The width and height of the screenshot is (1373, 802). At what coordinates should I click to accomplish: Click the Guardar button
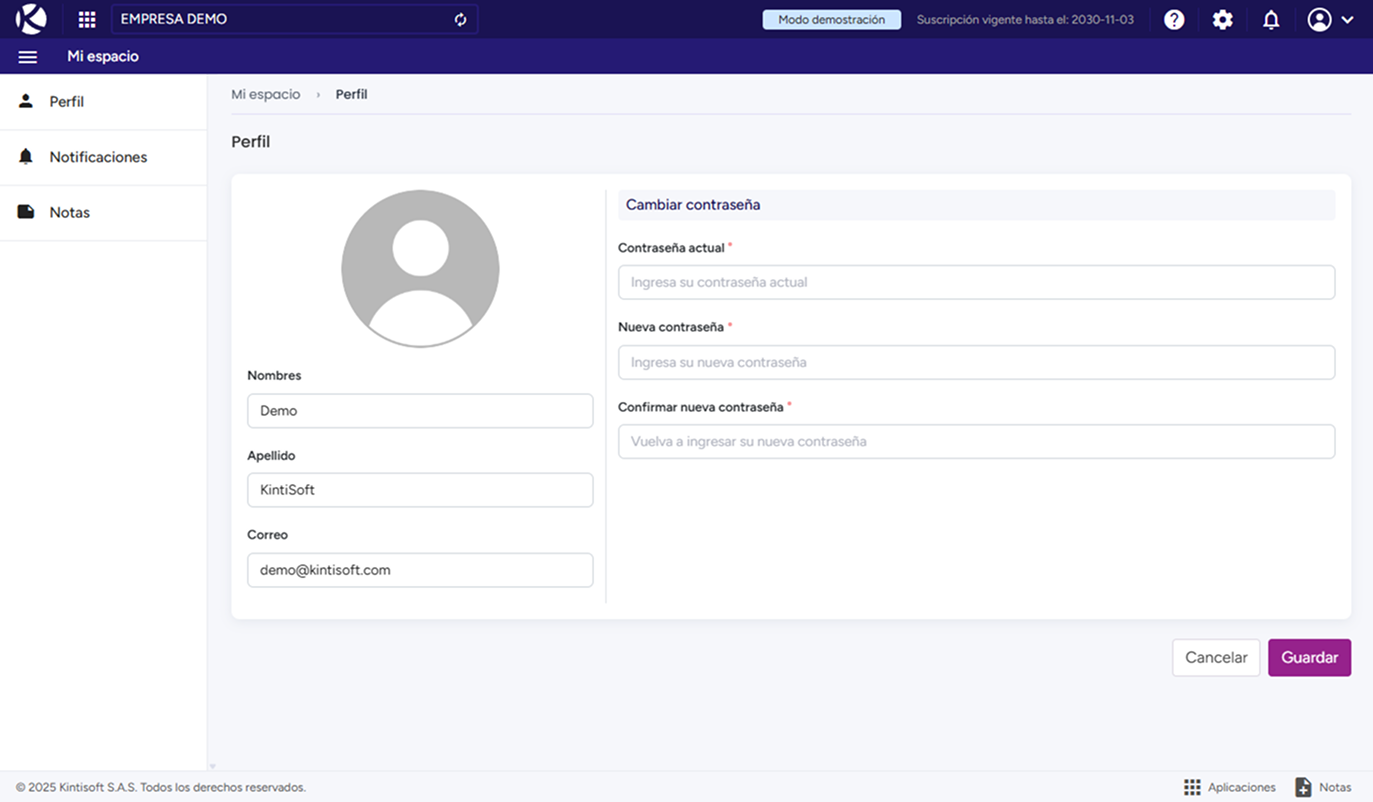pyautogui.click(x=1309, y=657)
